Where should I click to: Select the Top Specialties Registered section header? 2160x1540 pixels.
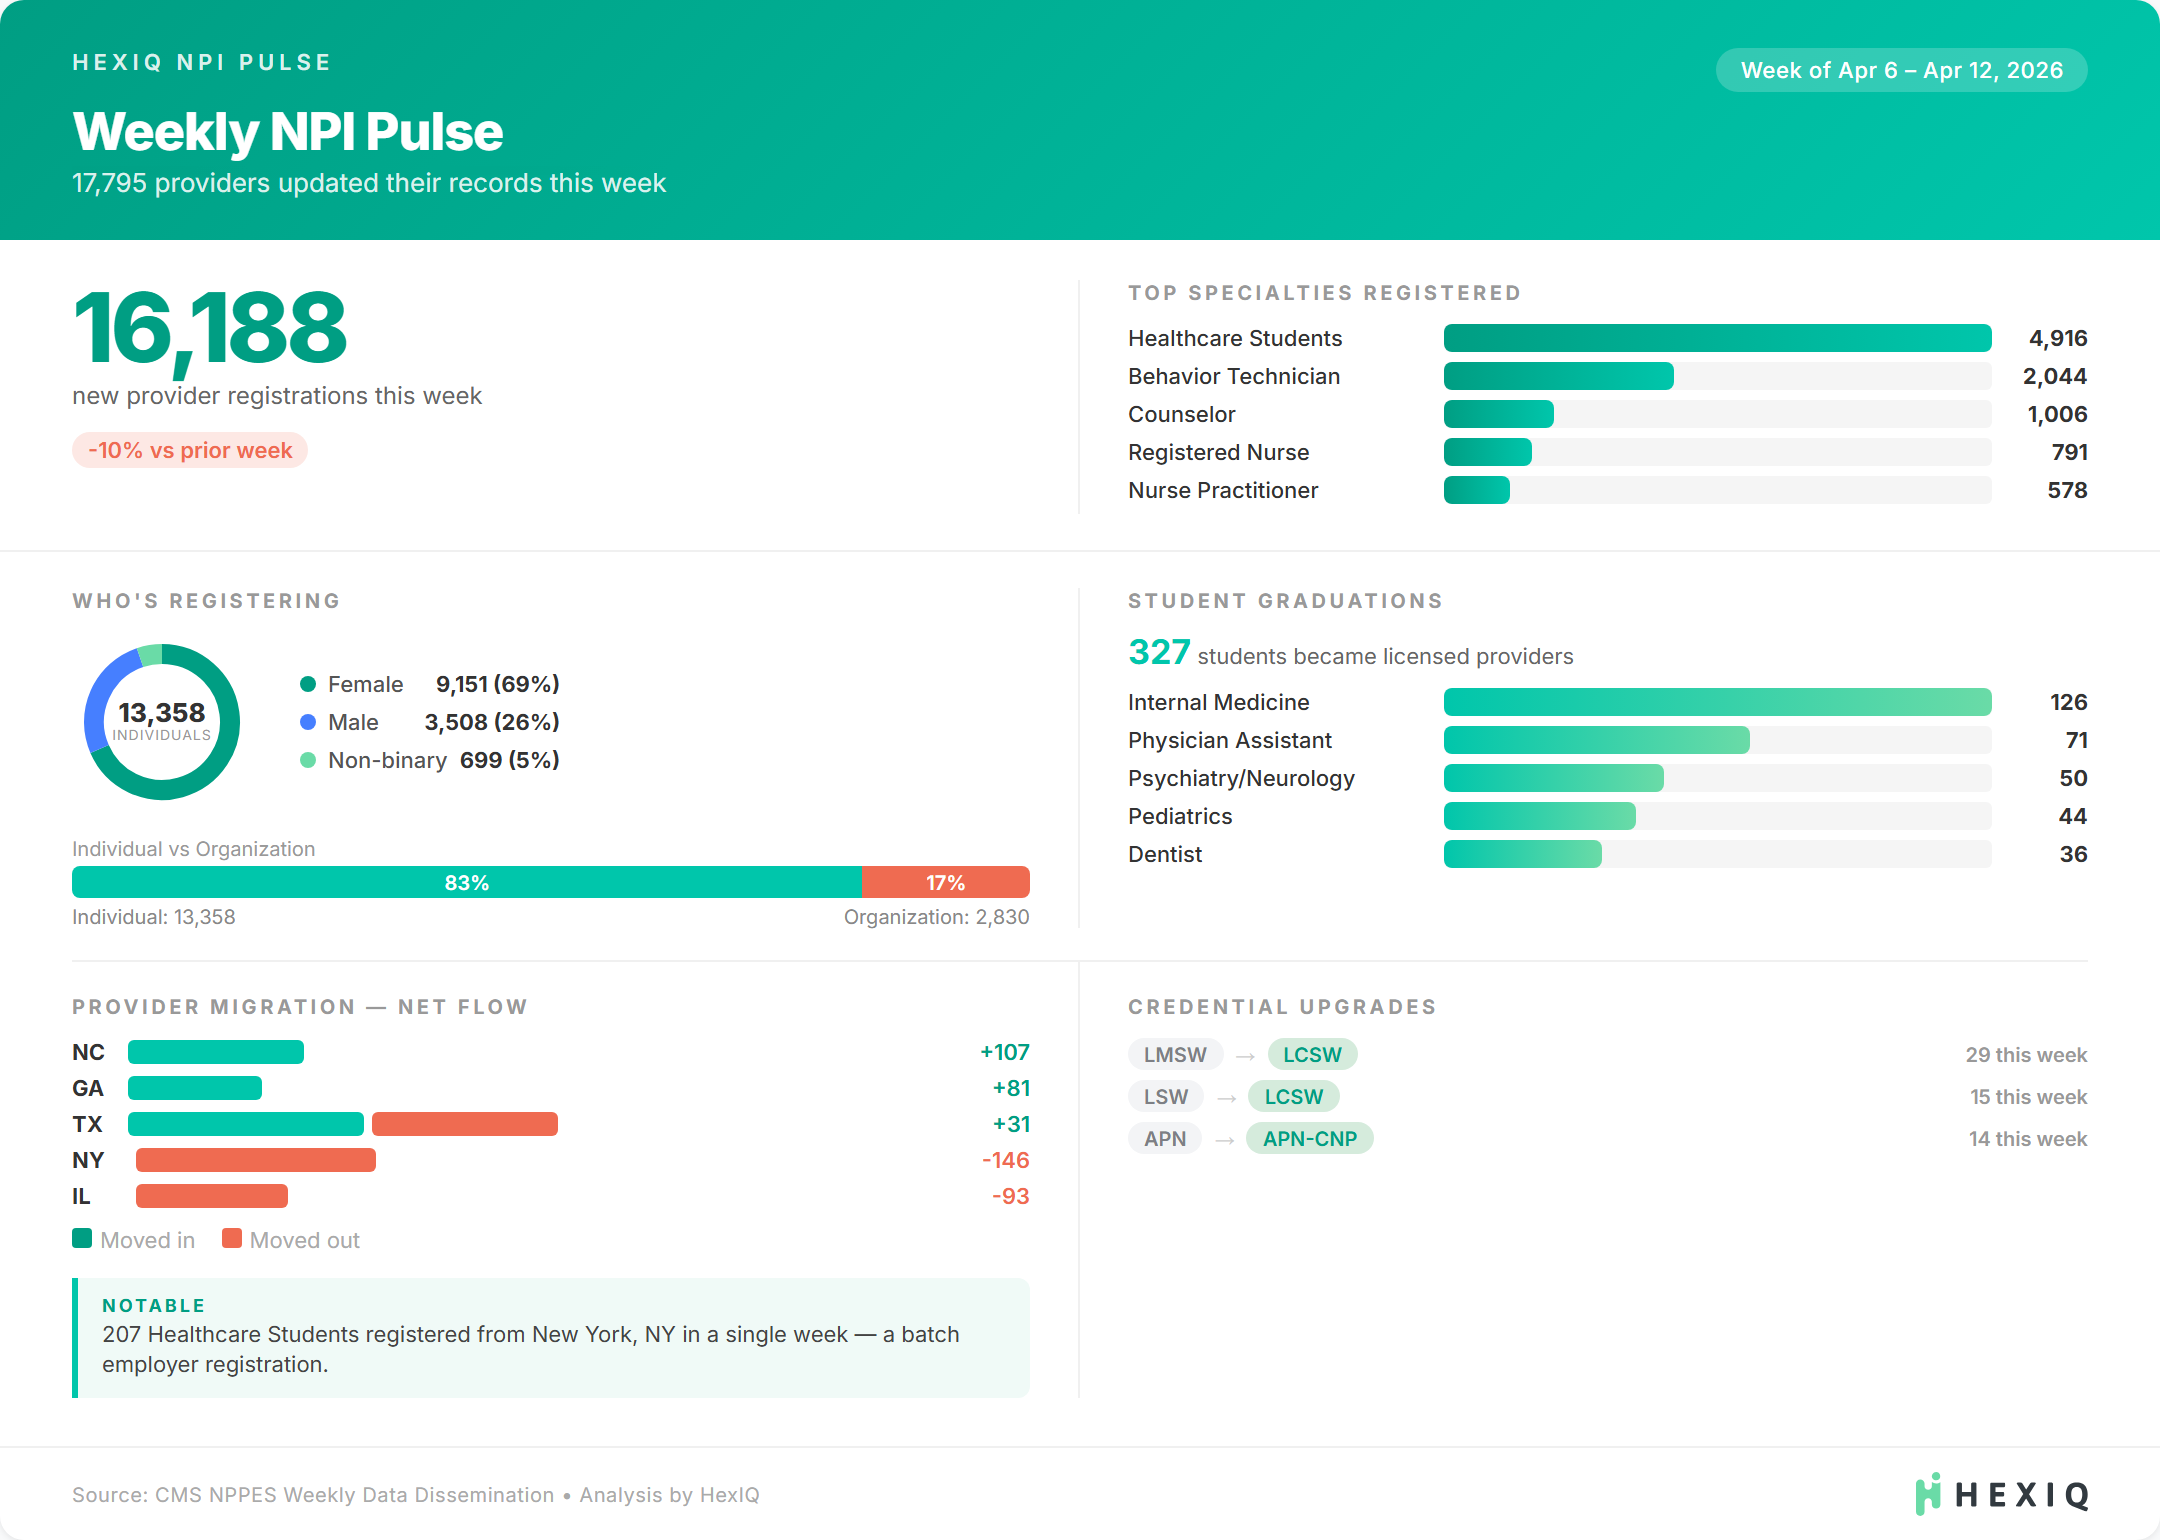click(1323, 293)
